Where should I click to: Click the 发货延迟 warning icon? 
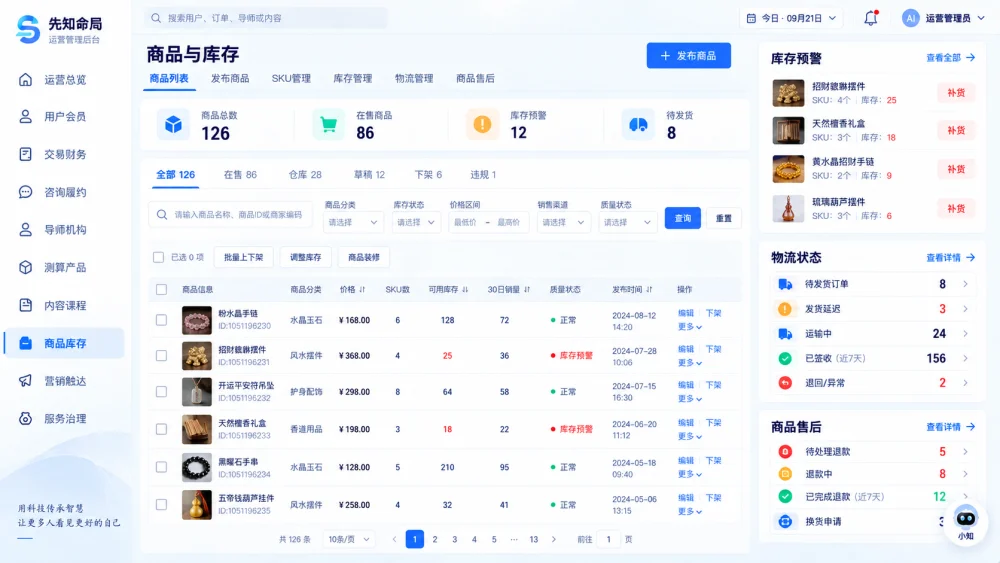[785, 309]
